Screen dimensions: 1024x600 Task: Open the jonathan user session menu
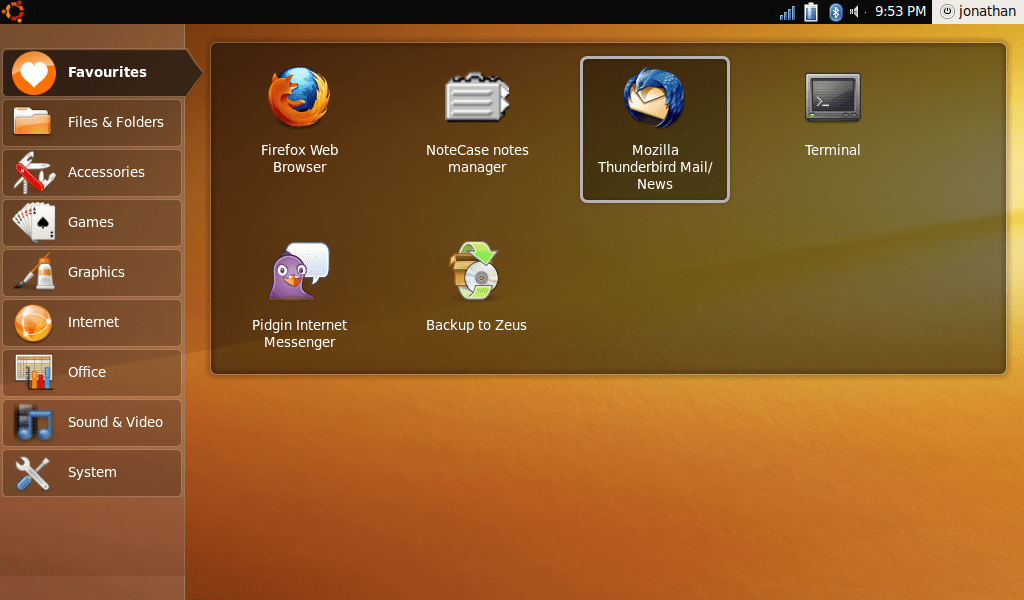(x=978, y=12)
